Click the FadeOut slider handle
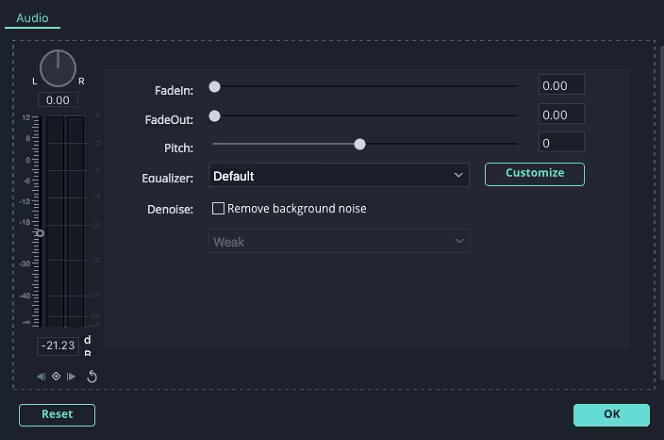664x440 pixels. pyautogui.click(x=214, y=116)
